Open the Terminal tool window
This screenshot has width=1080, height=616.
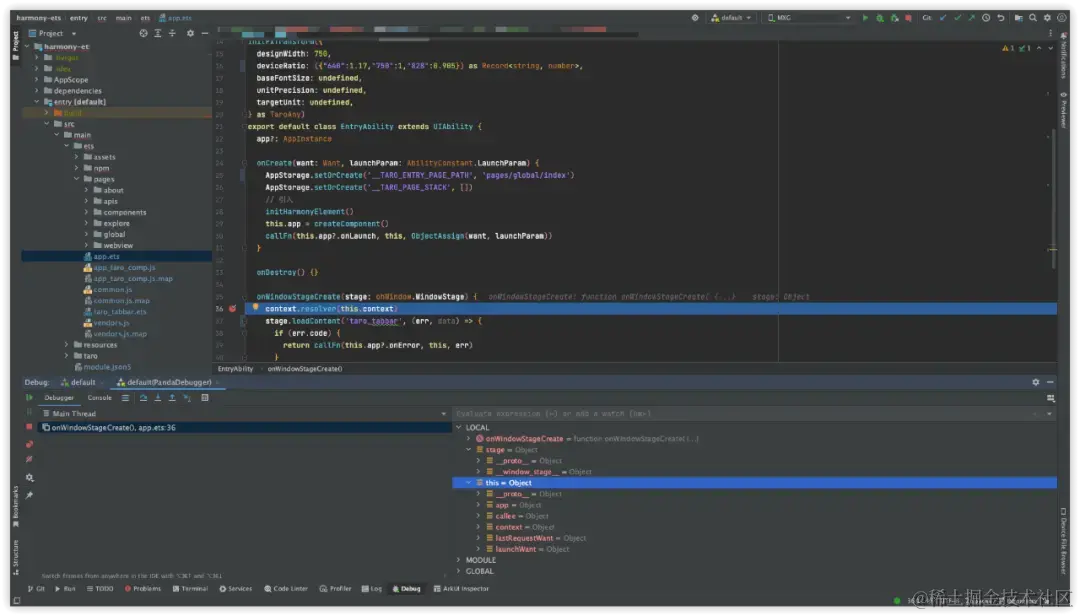[190, 589]
